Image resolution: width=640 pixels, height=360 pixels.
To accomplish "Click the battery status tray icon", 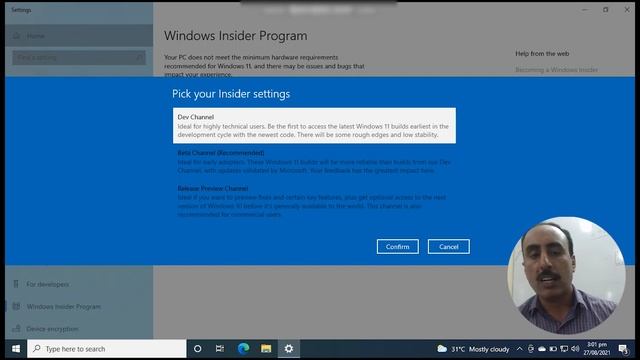I will point(553,349).
